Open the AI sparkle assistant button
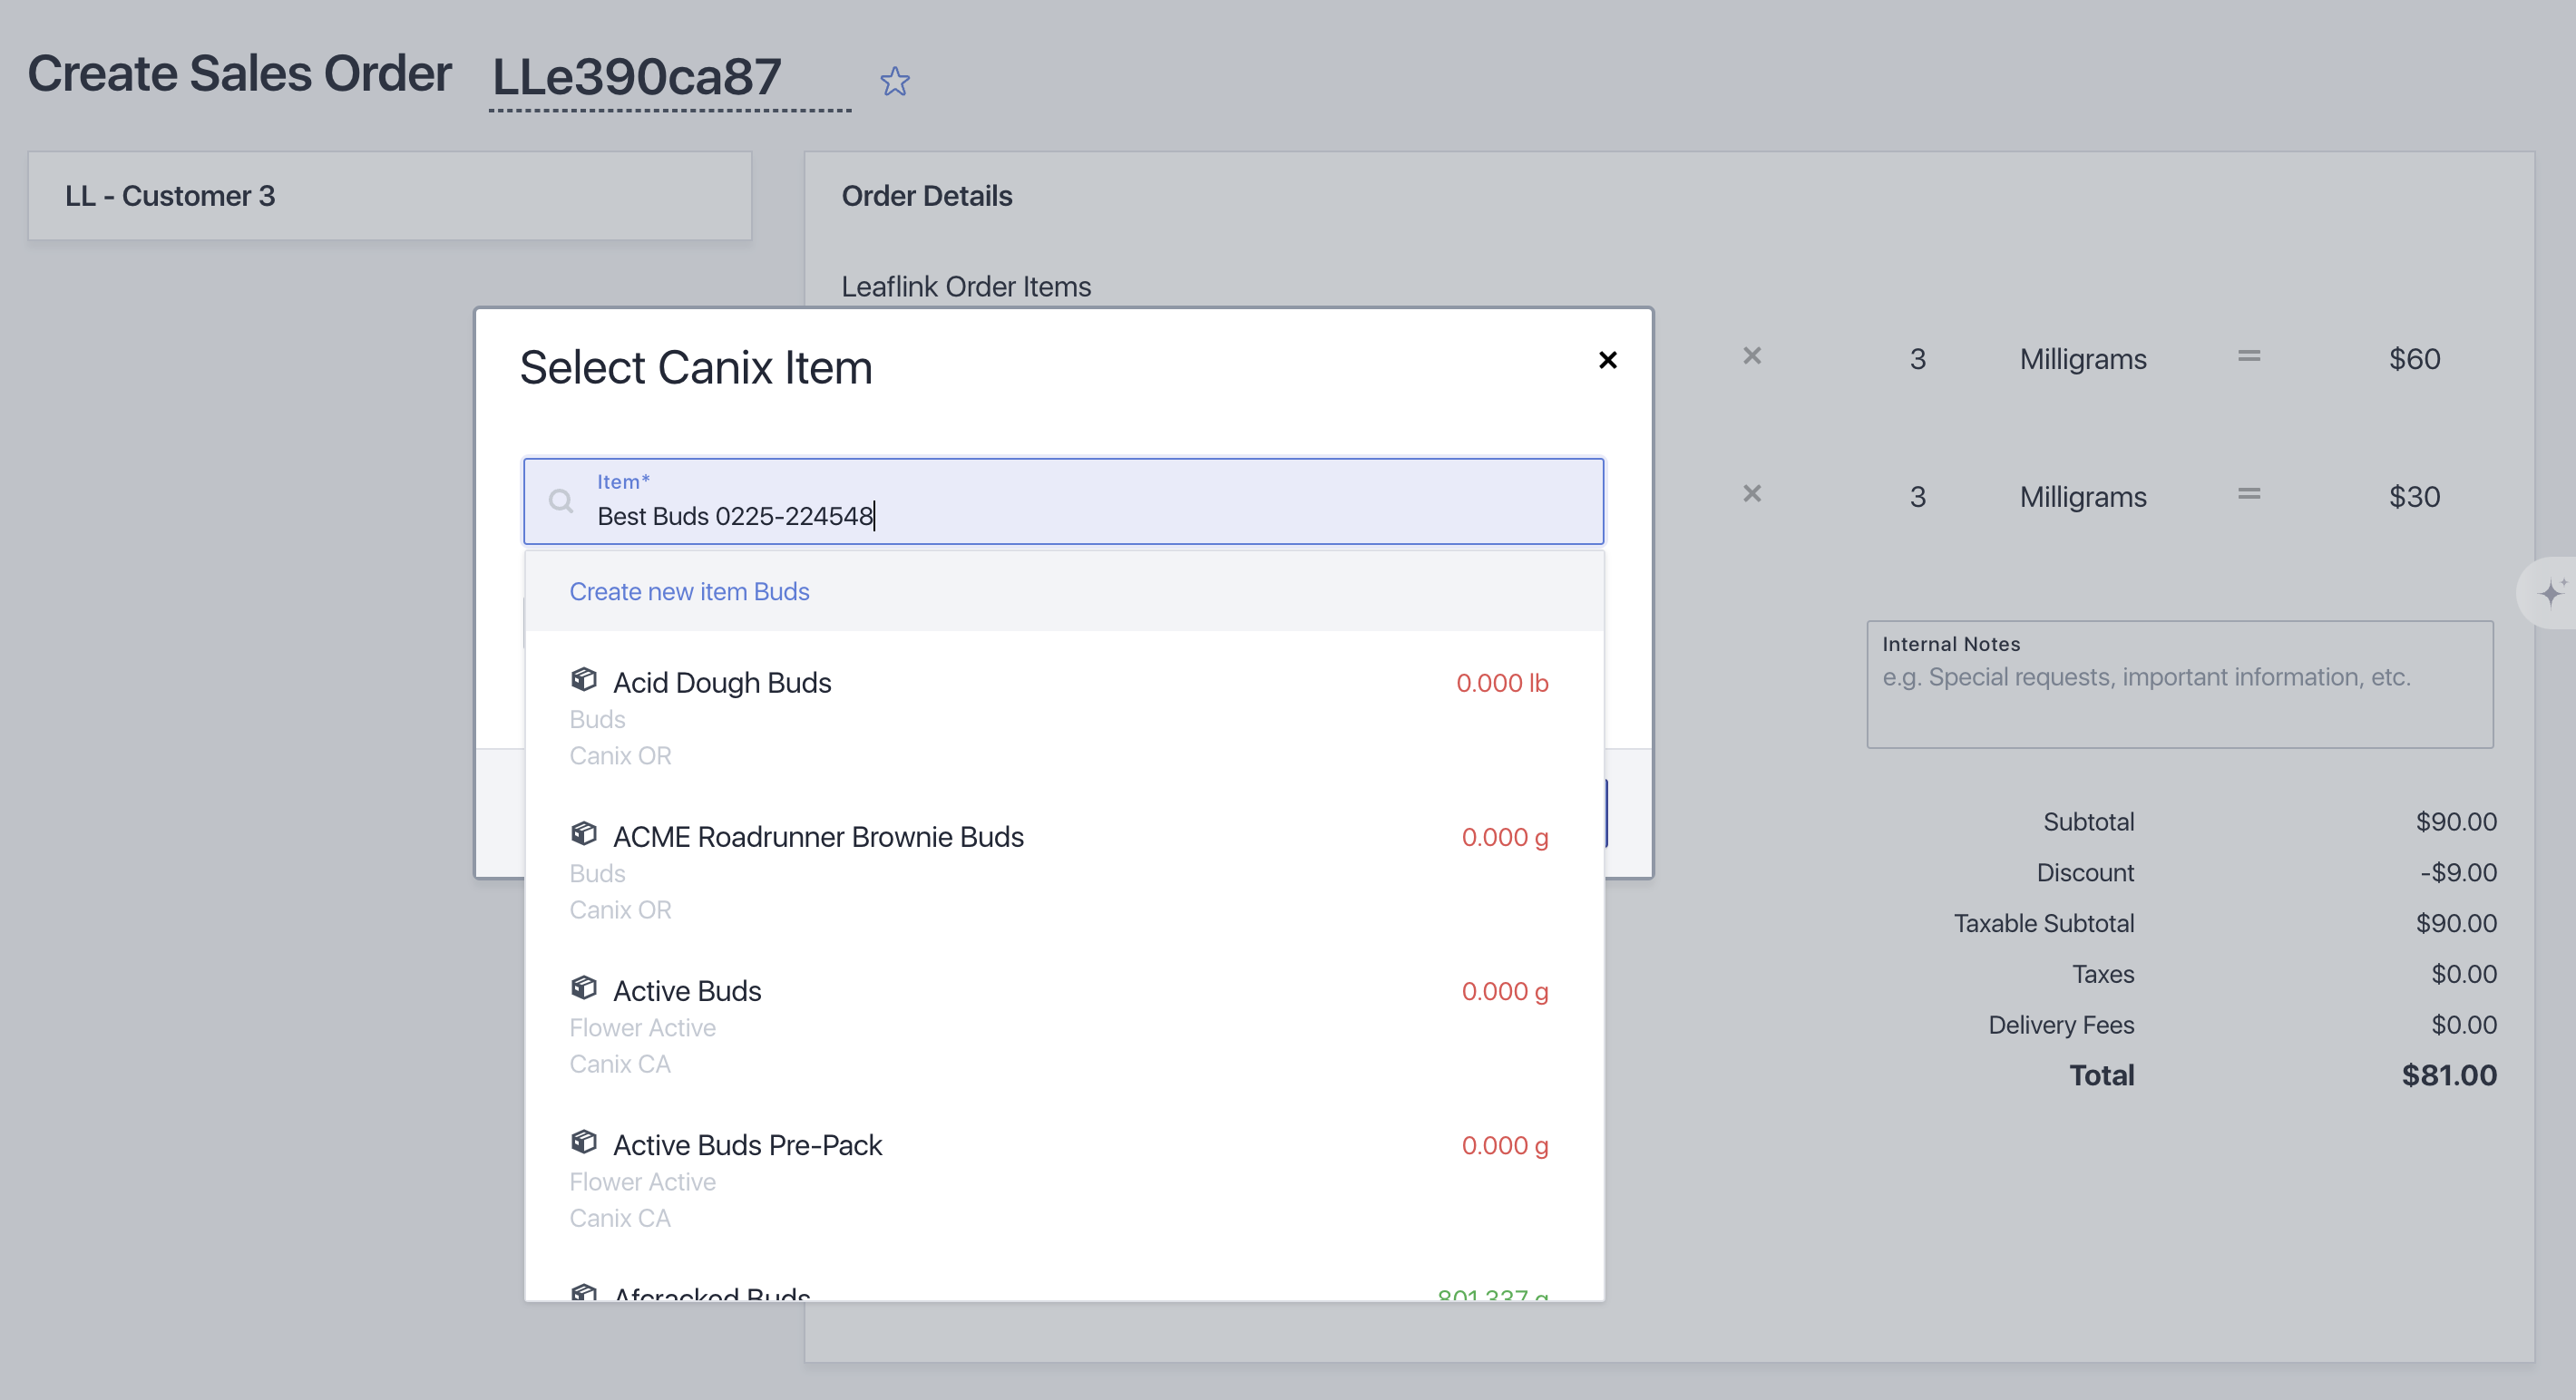Image resolution: width=2576 pixels, height=1400 pixels. [x=2549, y=593]
